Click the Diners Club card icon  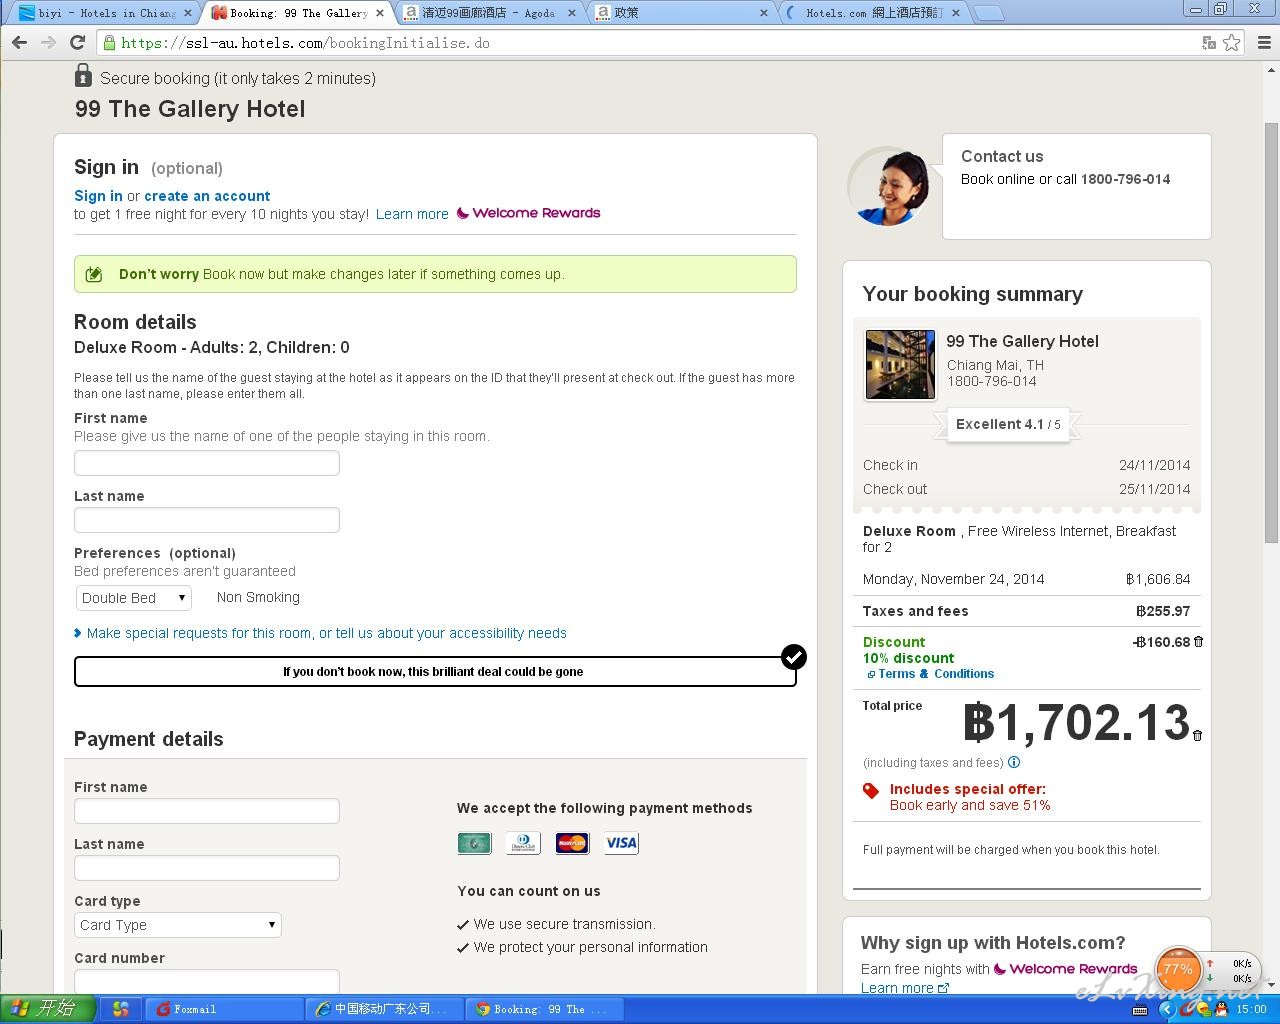click(x=523, y=843)
